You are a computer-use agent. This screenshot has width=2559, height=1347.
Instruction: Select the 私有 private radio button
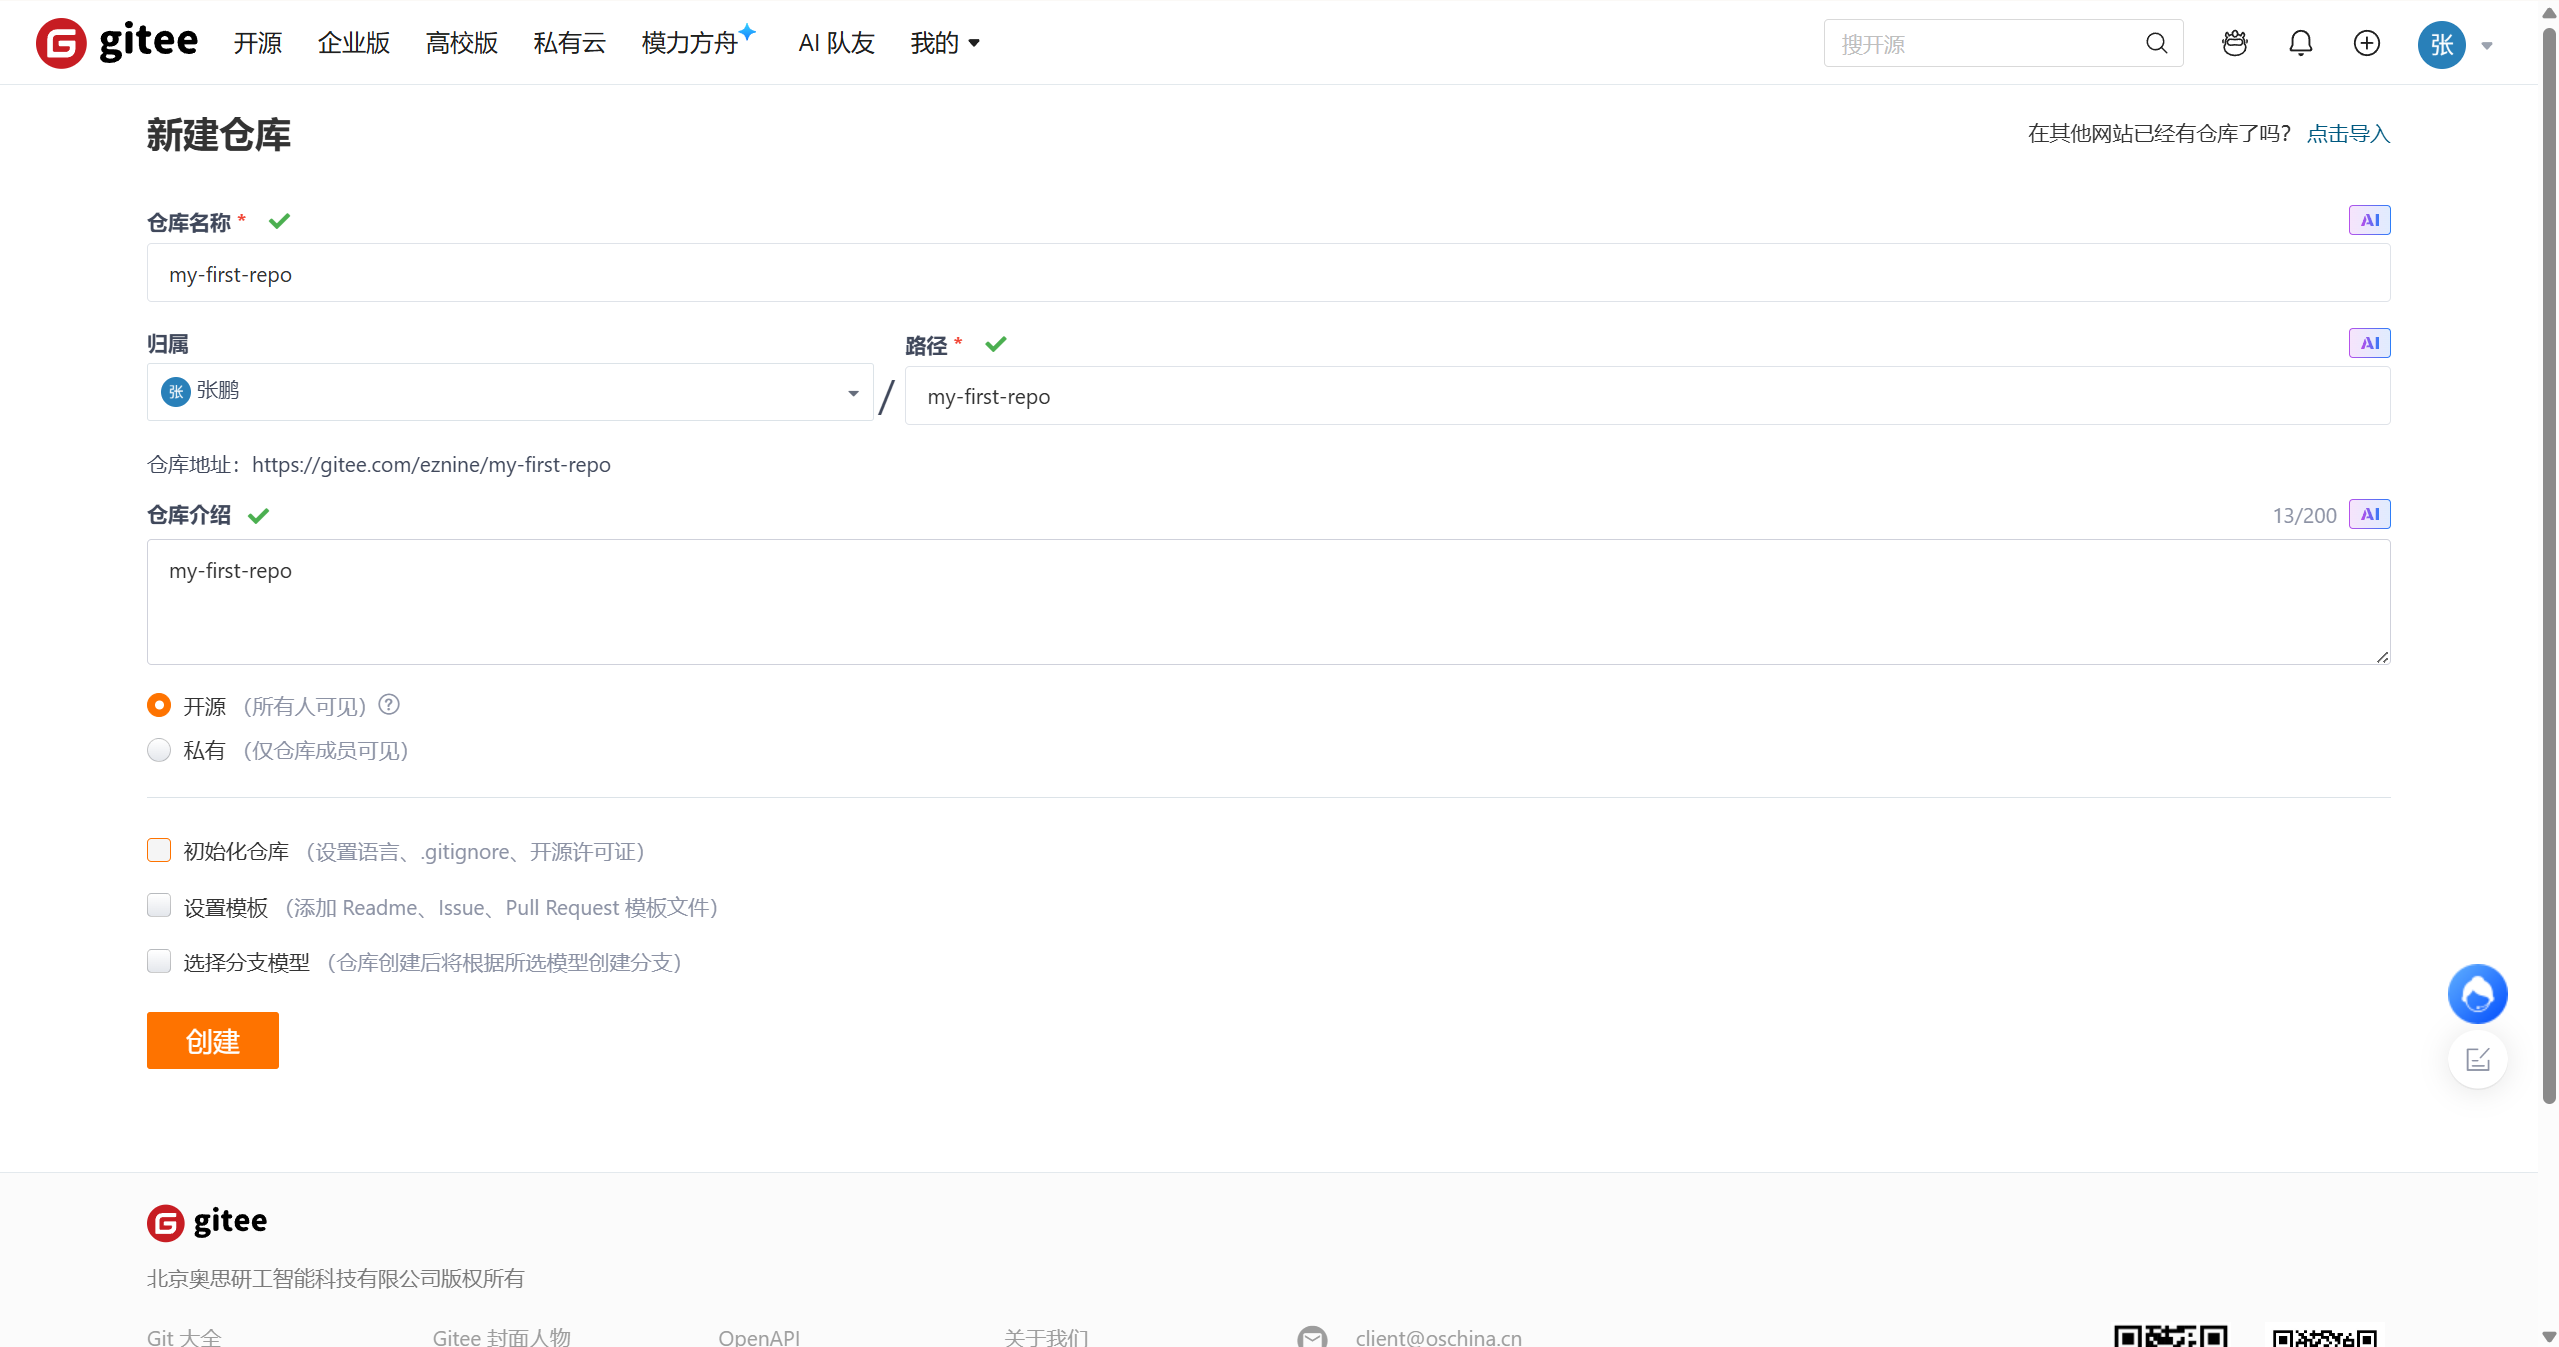[x=159, y=750]
